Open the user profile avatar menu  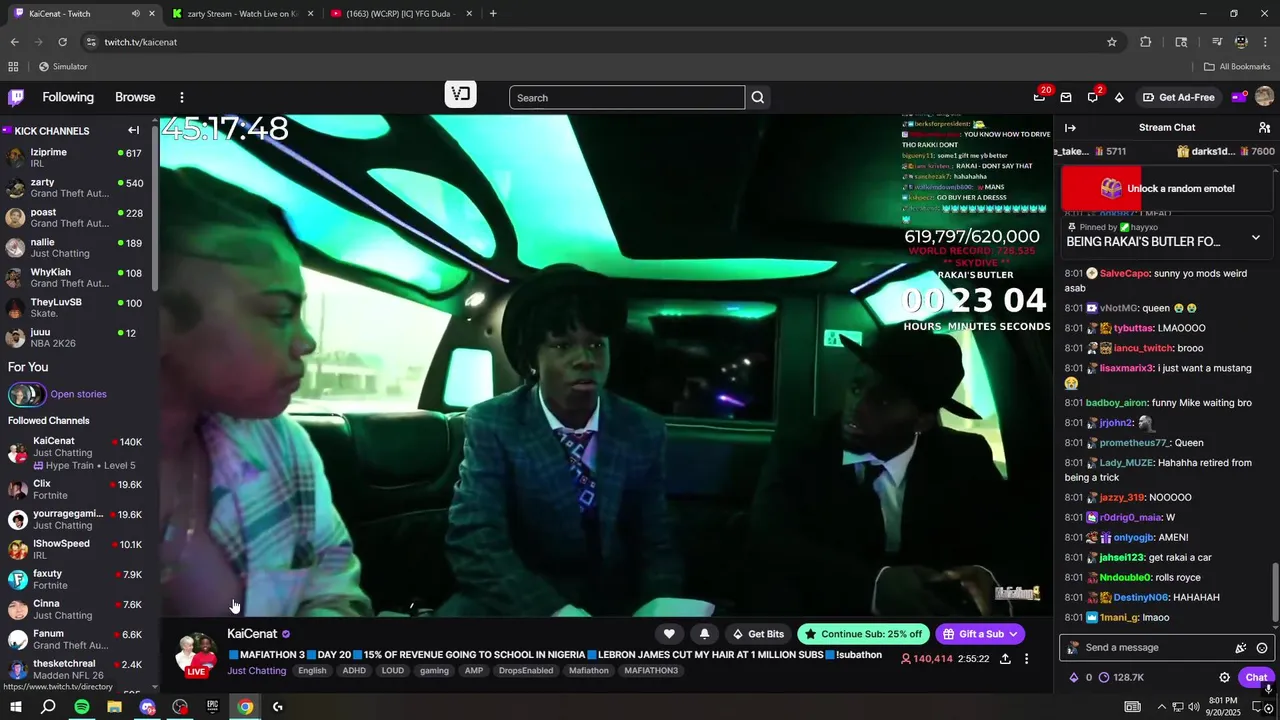(1264, 97)
